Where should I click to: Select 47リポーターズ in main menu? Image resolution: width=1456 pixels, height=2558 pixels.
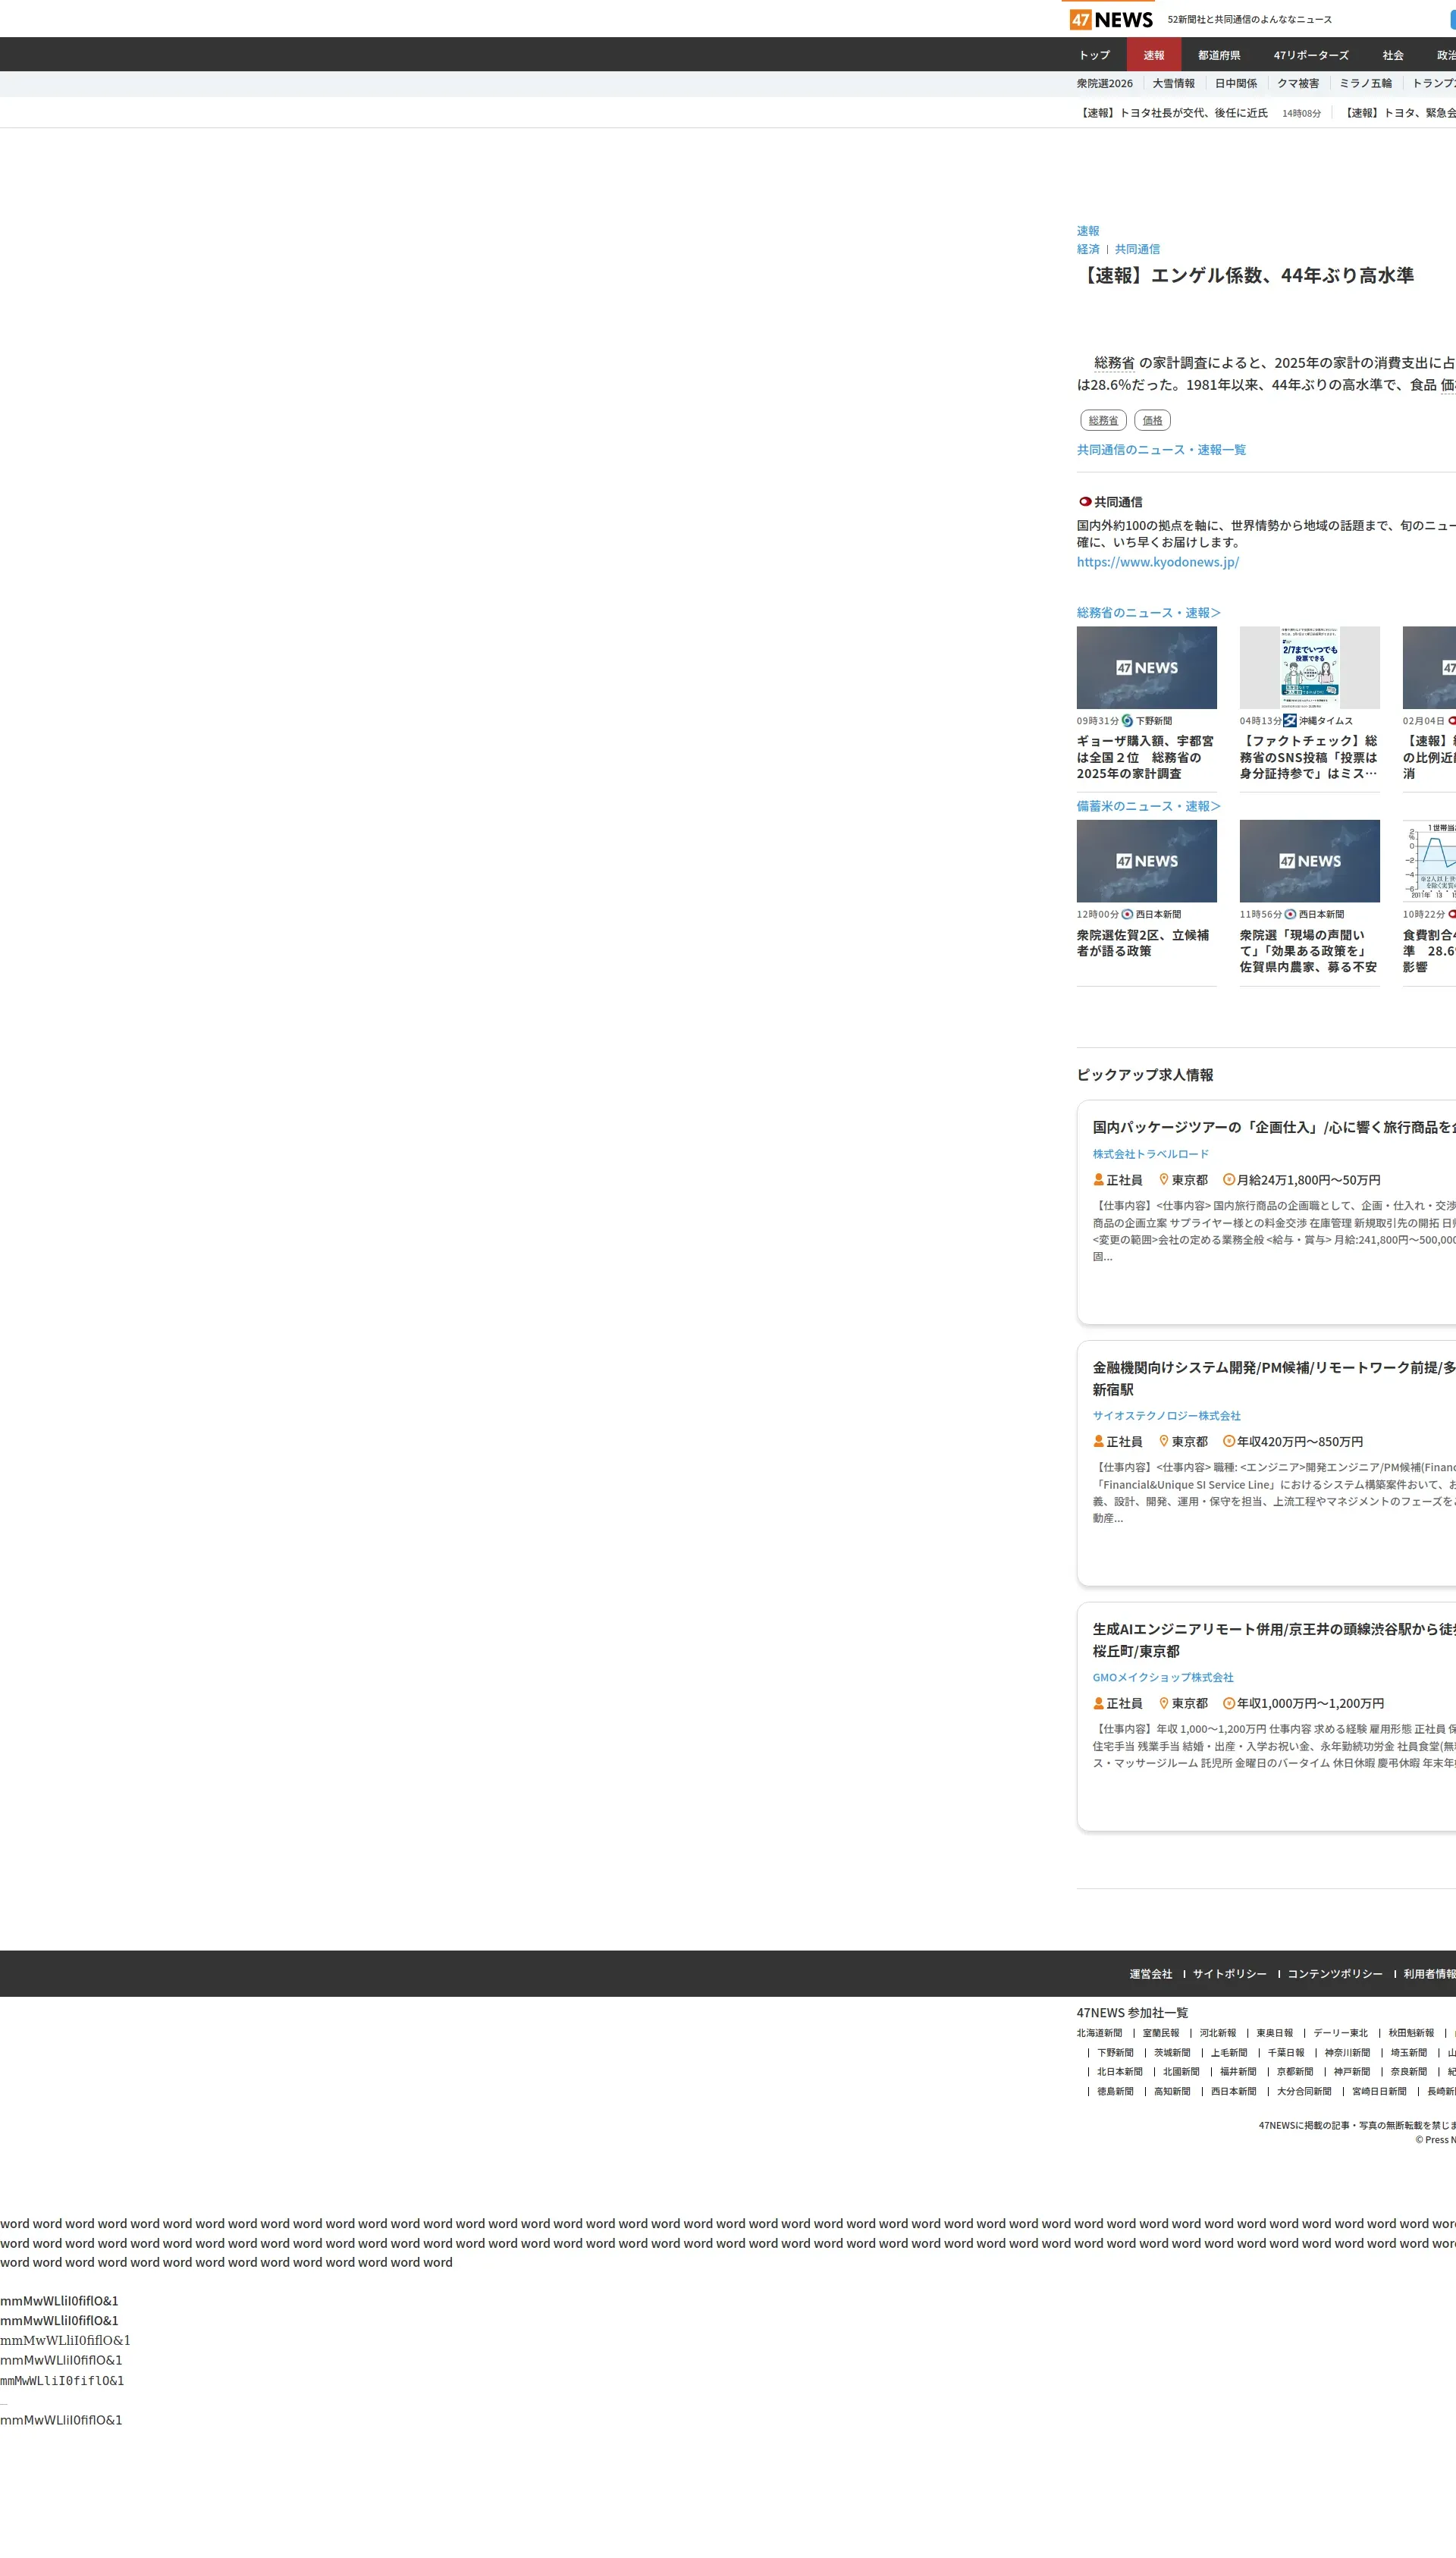(1310, 55)
